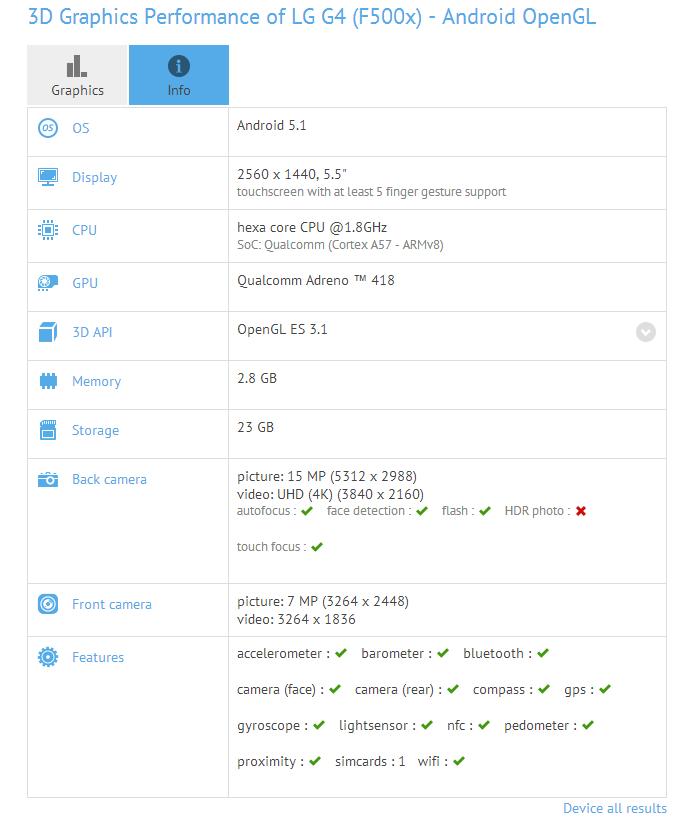
Task: Expand the OpenGL ES 3.1 details arrow
Action: click(x=646, y=332)
